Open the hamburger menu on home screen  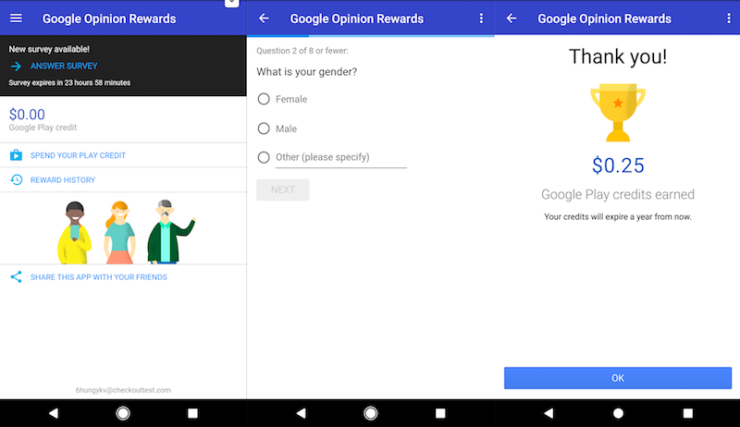[x=16, y=18]
